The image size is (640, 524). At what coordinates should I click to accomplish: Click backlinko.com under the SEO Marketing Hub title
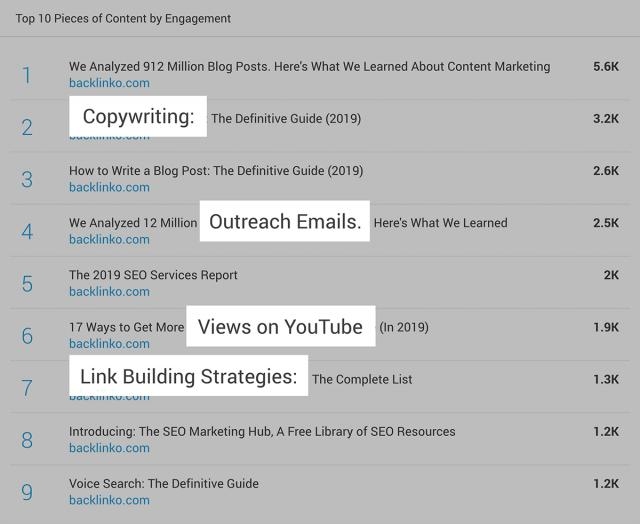tap(109, 448)
